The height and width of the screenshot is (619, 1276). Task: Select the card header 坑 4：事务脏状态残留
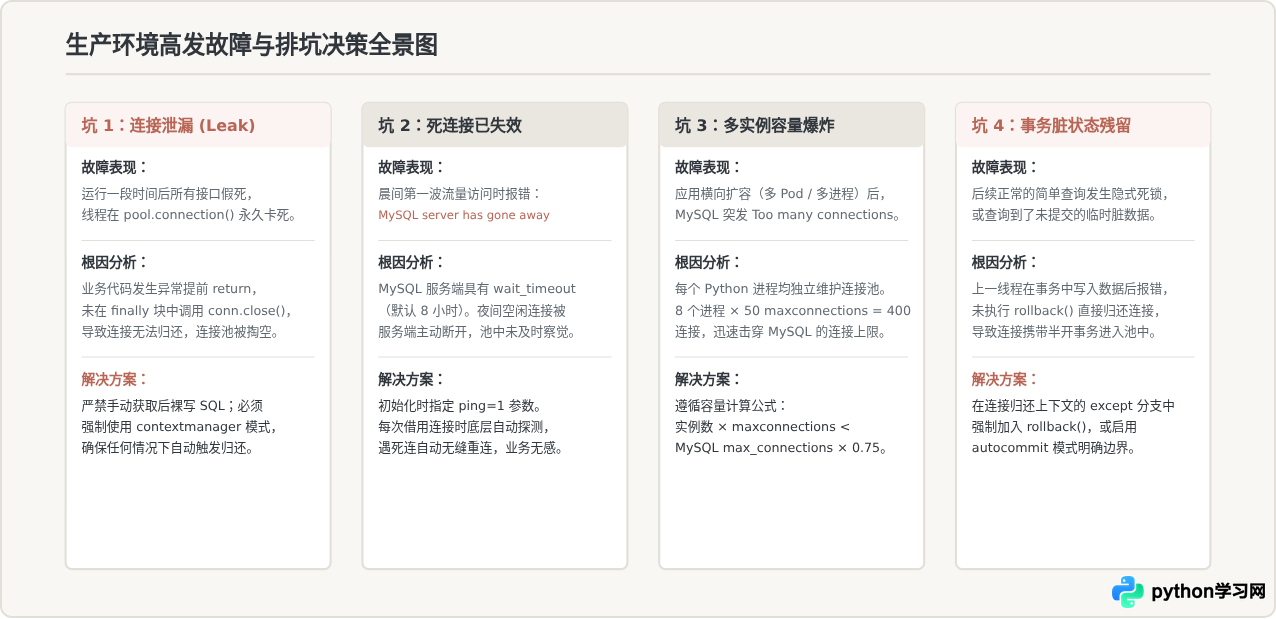1083,125
